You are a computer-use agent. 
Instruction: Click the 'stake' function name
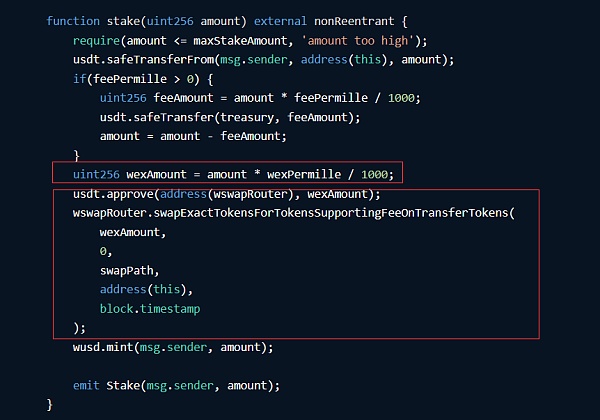pyautogui.click(x=124, y=21)
